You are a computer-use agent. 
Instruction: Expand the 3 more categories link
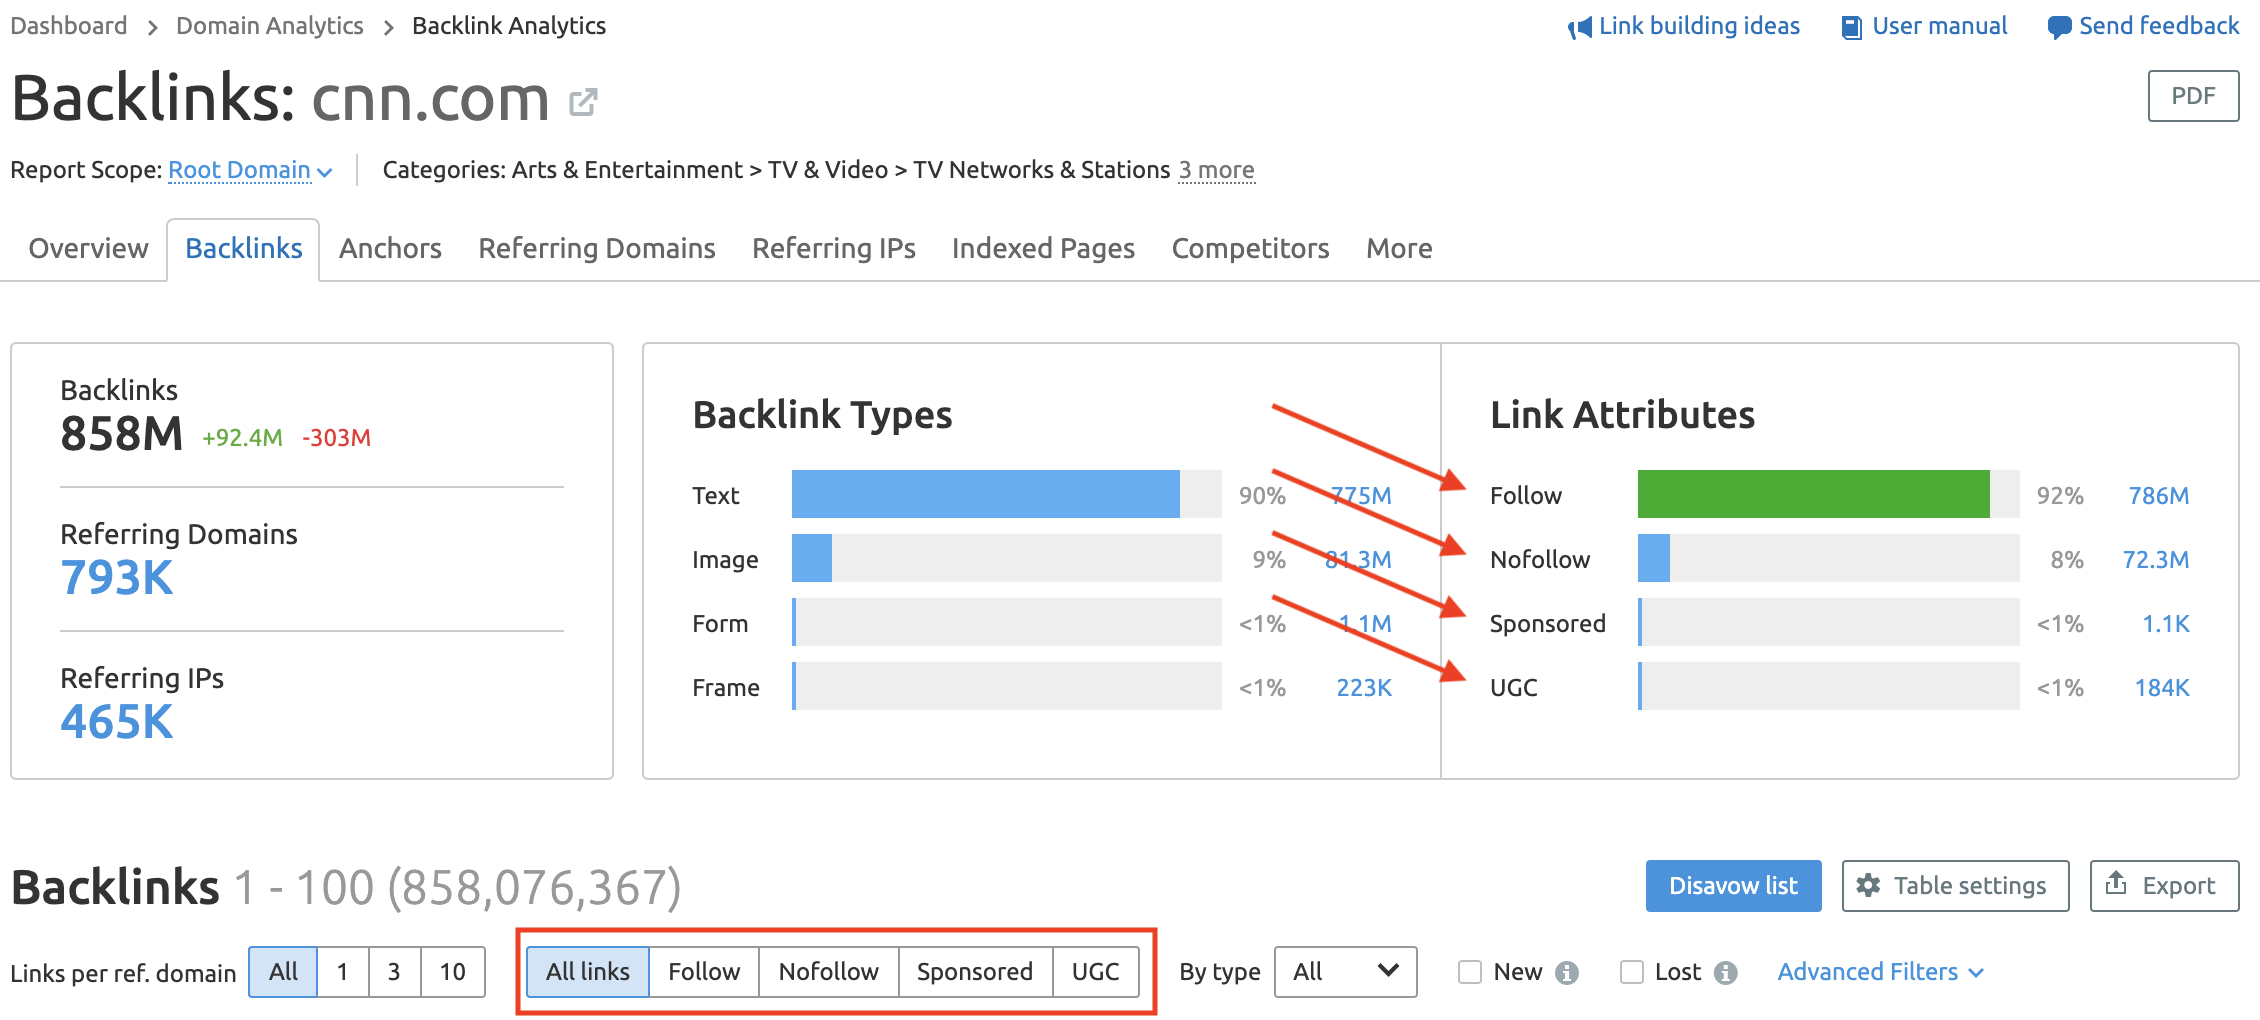click(1216, 170)
